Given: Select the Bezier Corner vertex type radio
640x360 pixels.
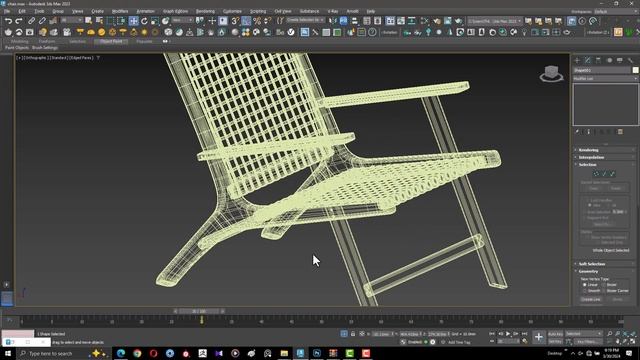Looking at the screenshot, I should click(604, 291).
